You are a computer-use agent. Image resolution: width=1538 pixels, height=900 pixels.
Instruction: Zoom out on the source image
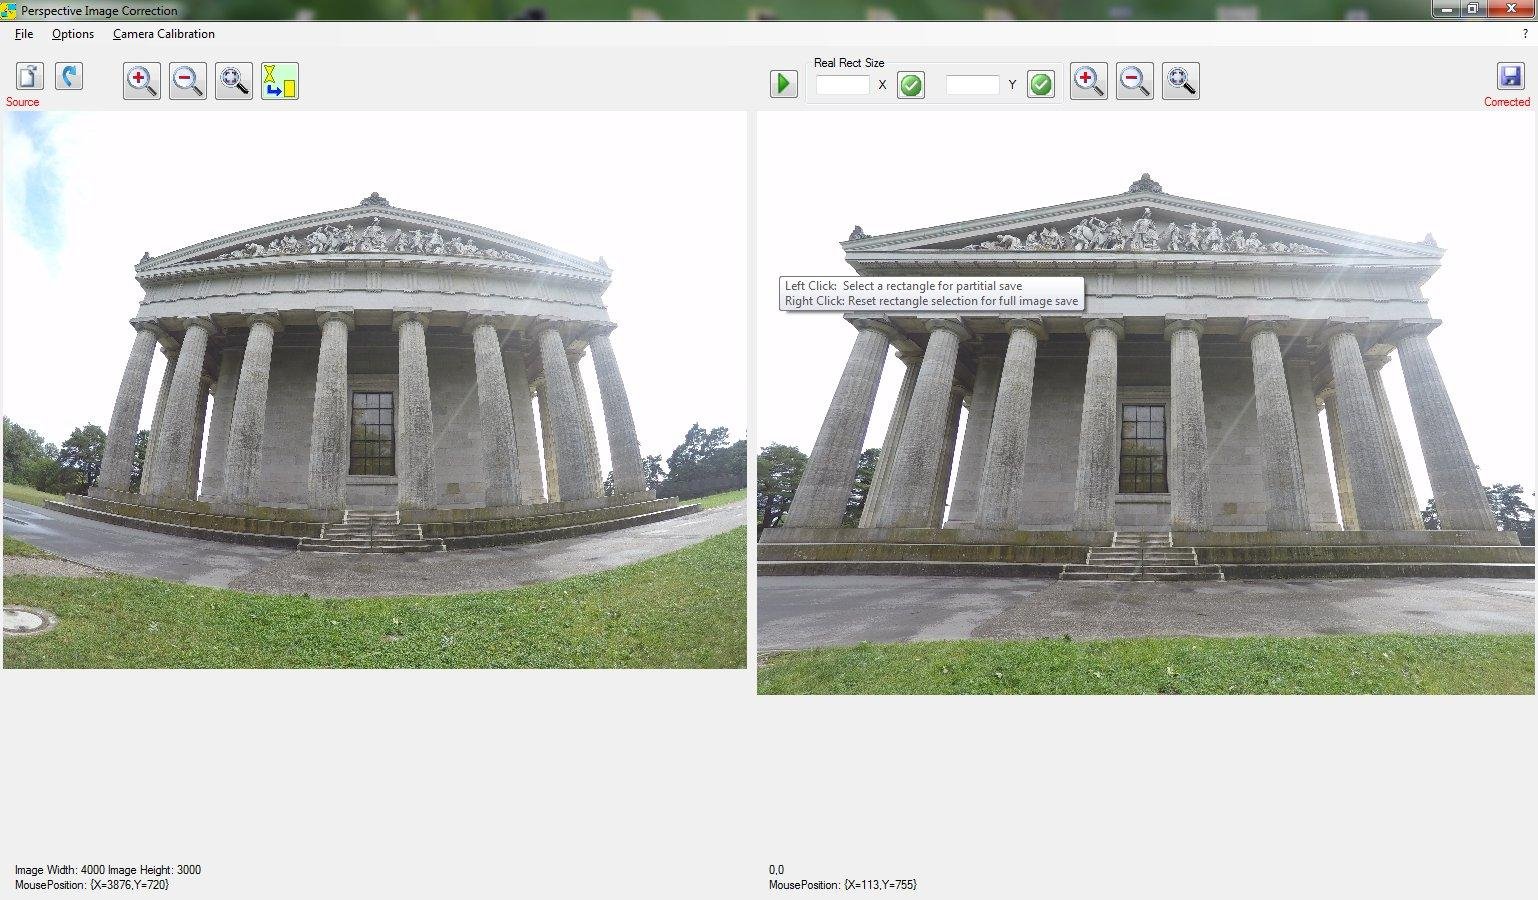pos(187,81)
